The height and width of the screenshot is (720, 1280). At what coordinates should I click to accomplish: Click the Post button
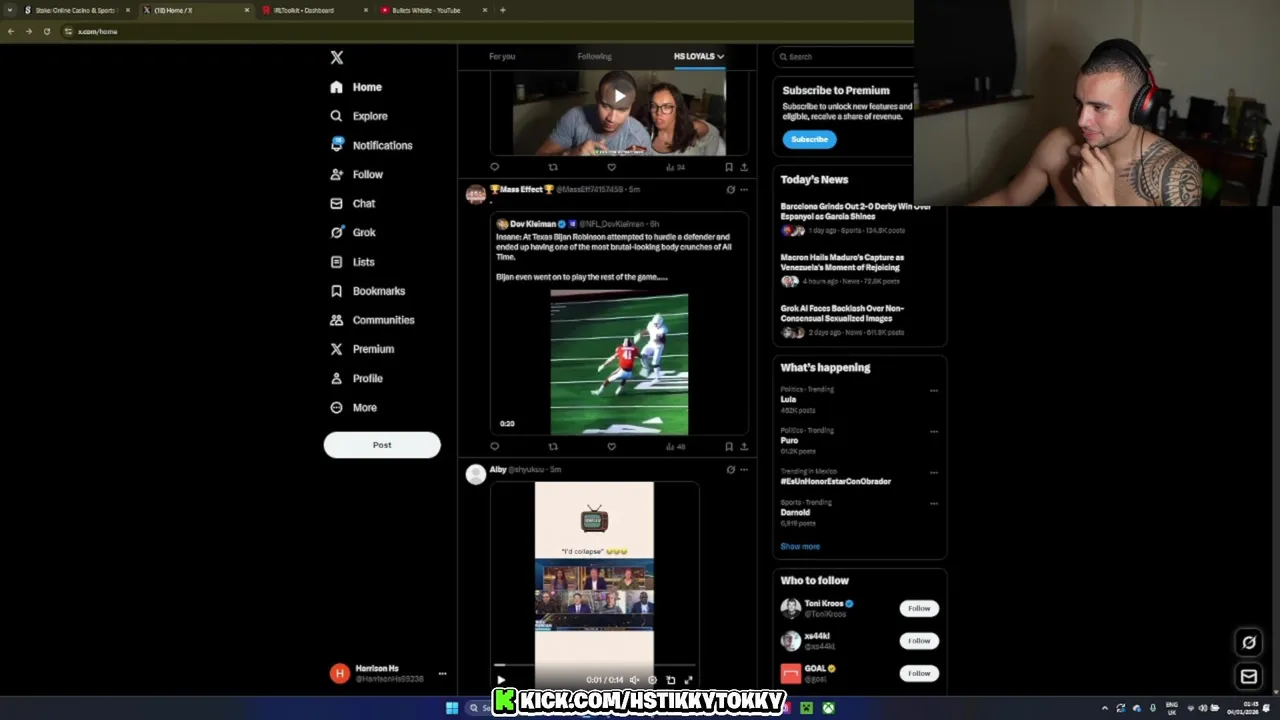coord(382,445)
